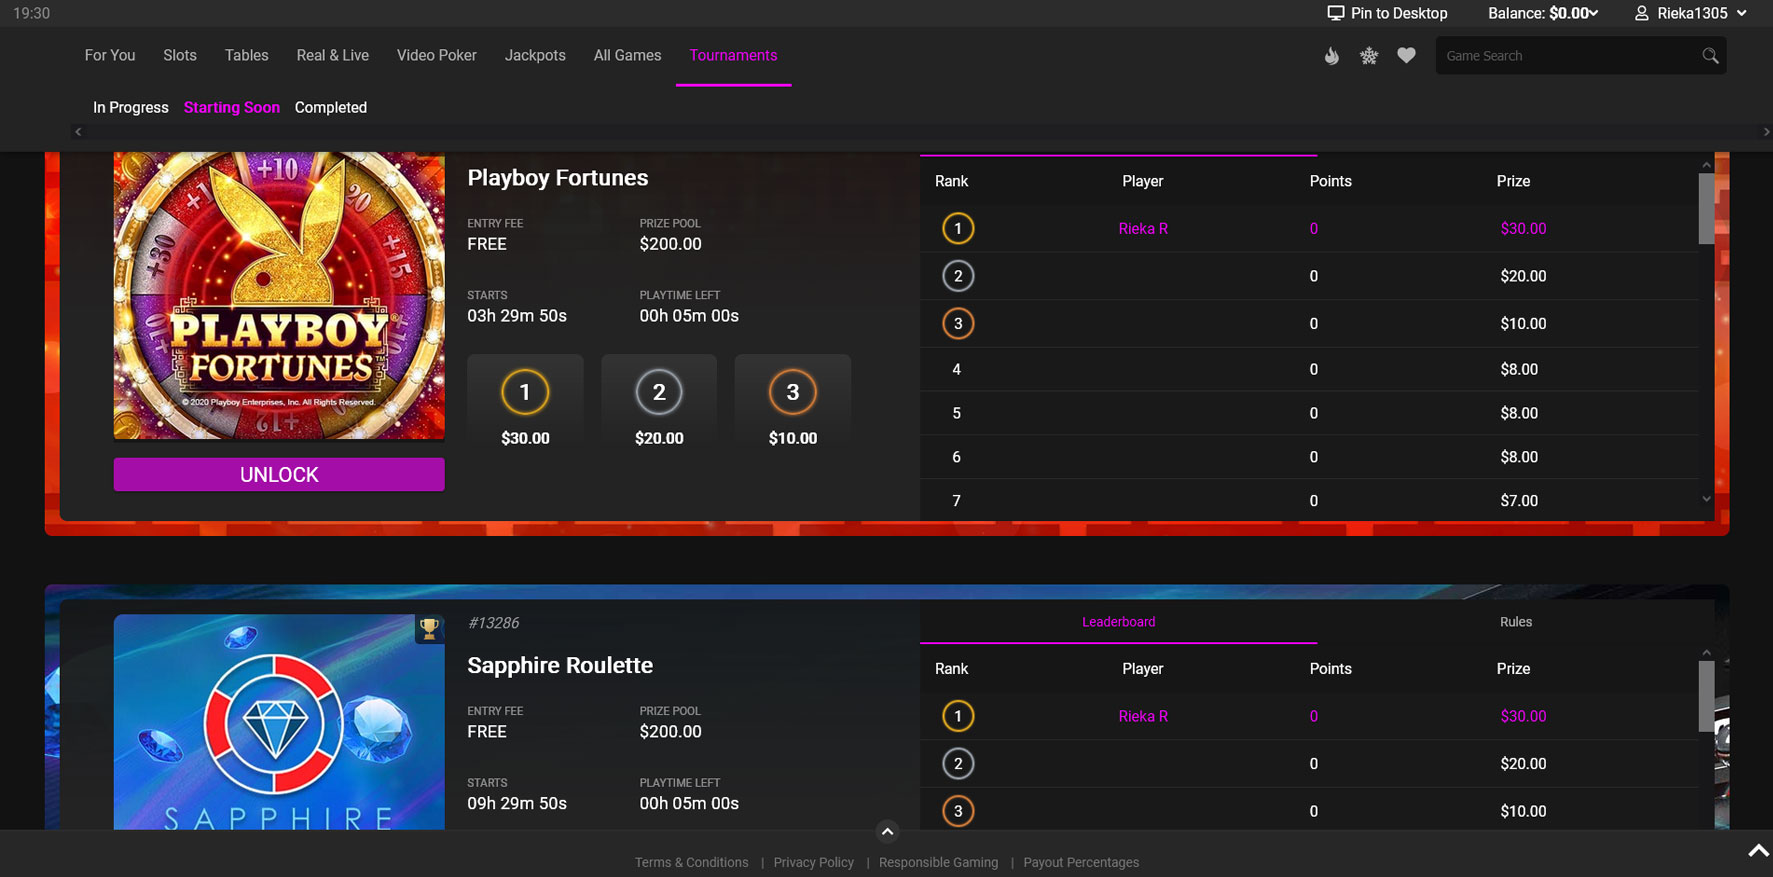Click the Pin to Desktop monitor icon
Image resolution: width=1773 pixels, height=877 pixels.
click(x=1335, y=13)
